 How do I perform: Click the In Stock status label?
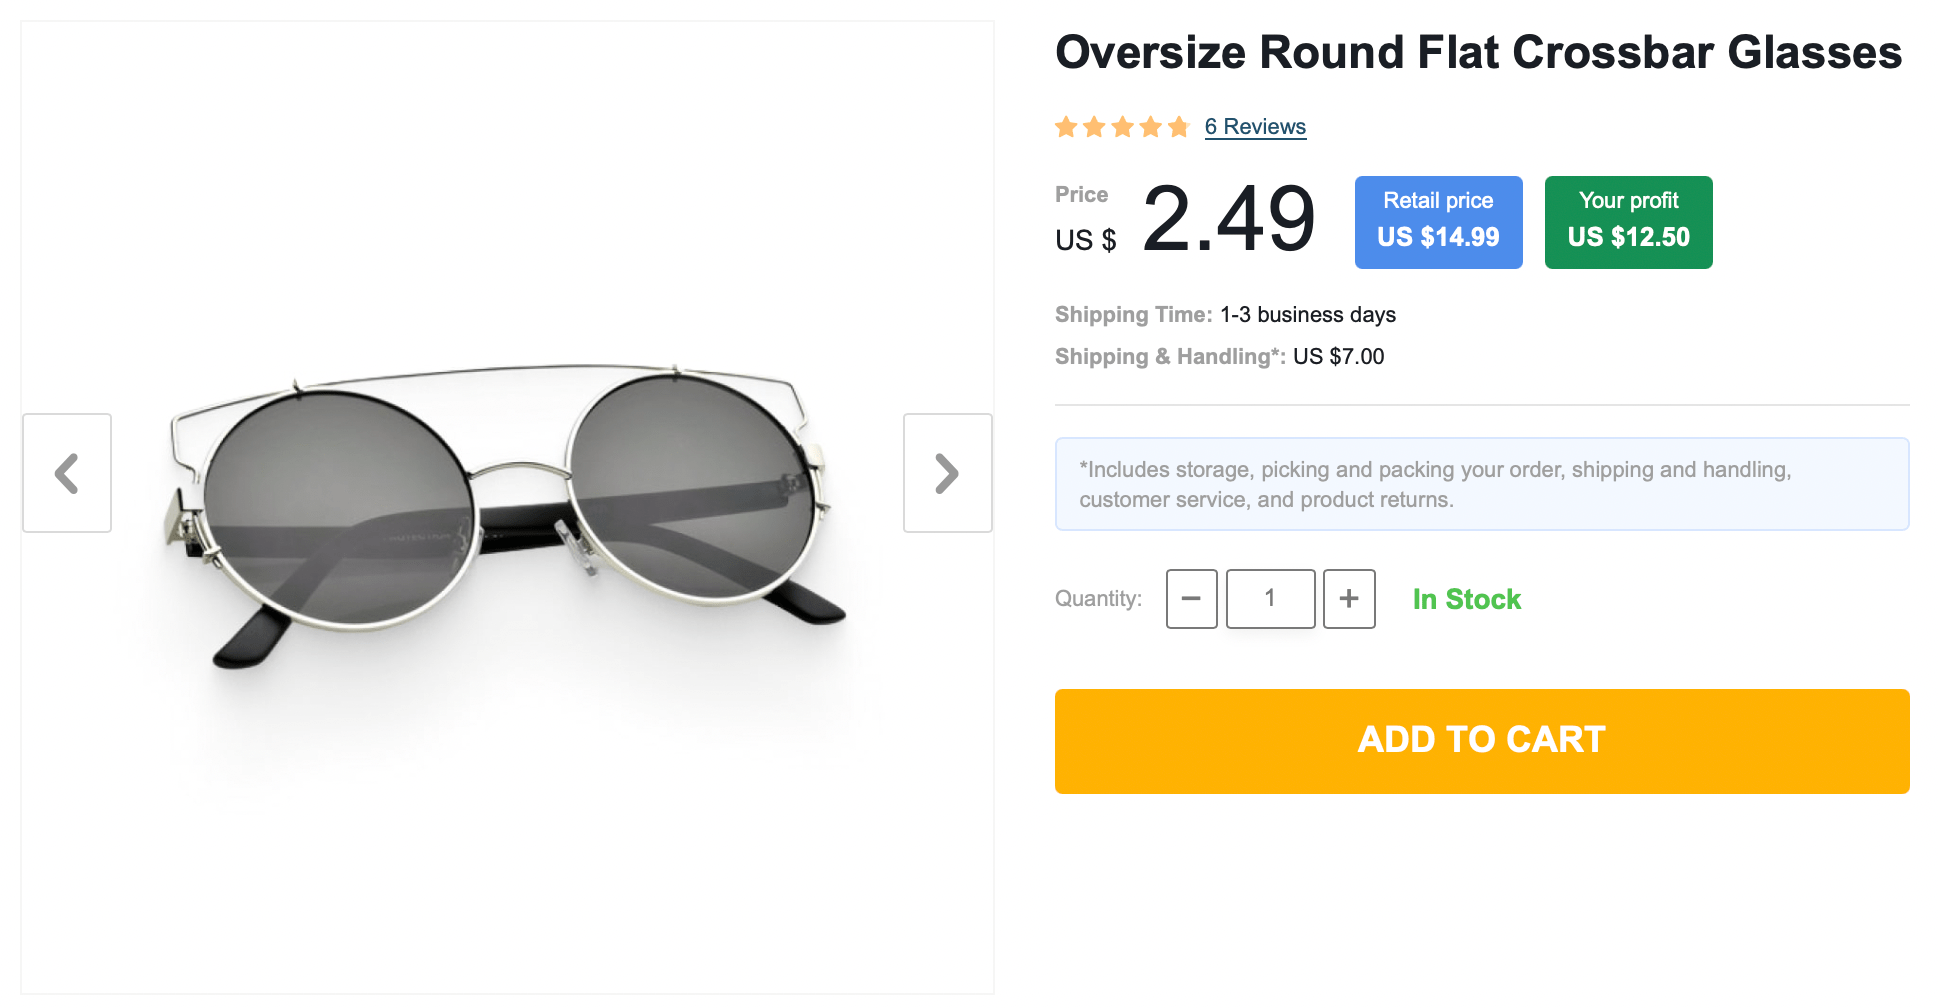(1466, 599)
